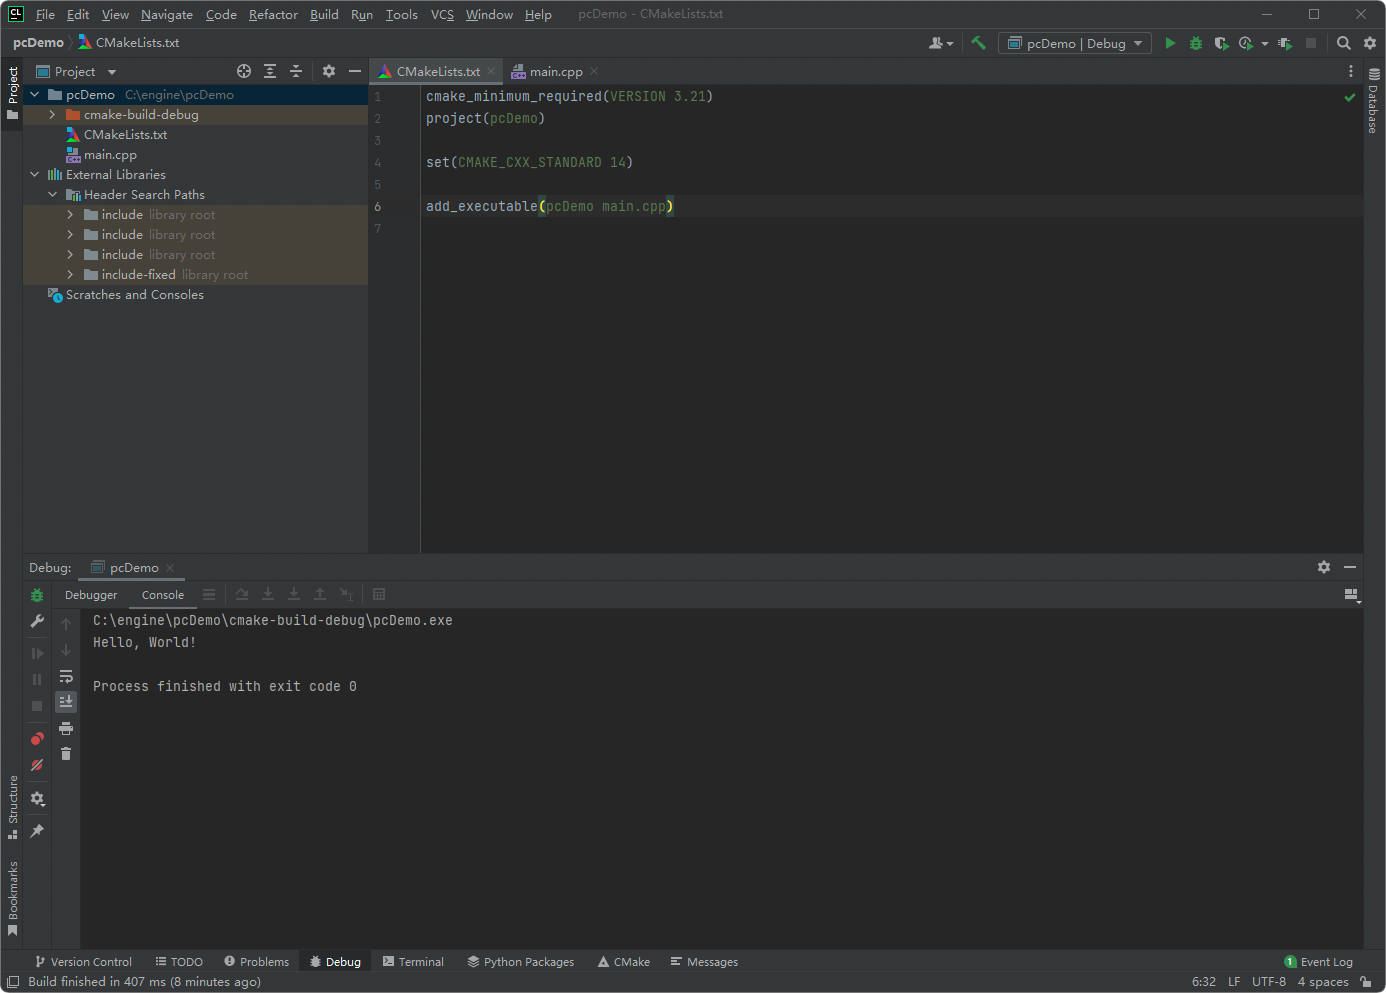The image size is (1386, 993).
Task: Open the Database side panel
Action: [x=1374, y=101]
